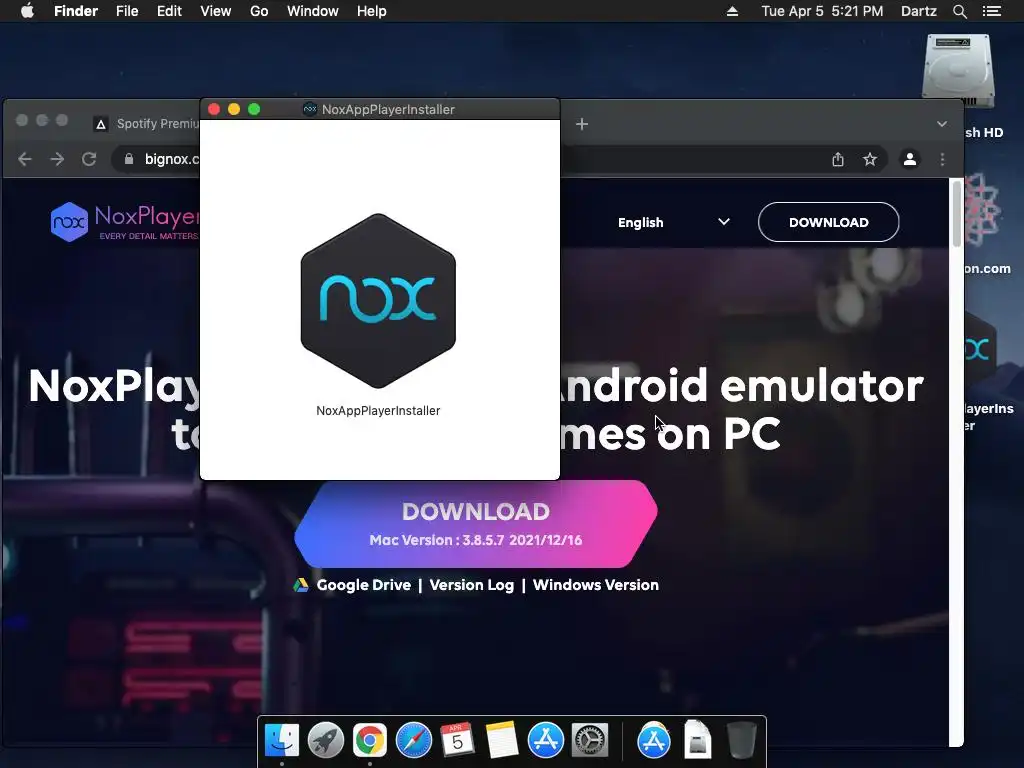Open the Version Log link
This screenshot has height=768, width=1024.
click(x=472, y=585)
